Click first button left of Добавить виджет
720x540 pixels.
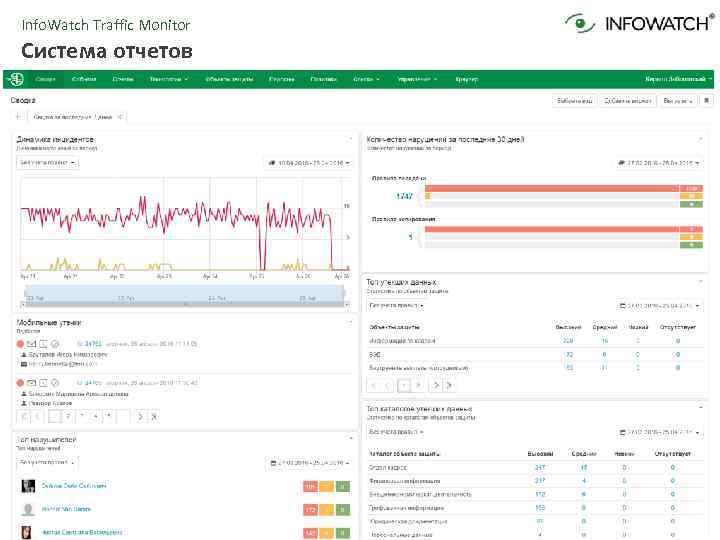(x=574, y=101)
